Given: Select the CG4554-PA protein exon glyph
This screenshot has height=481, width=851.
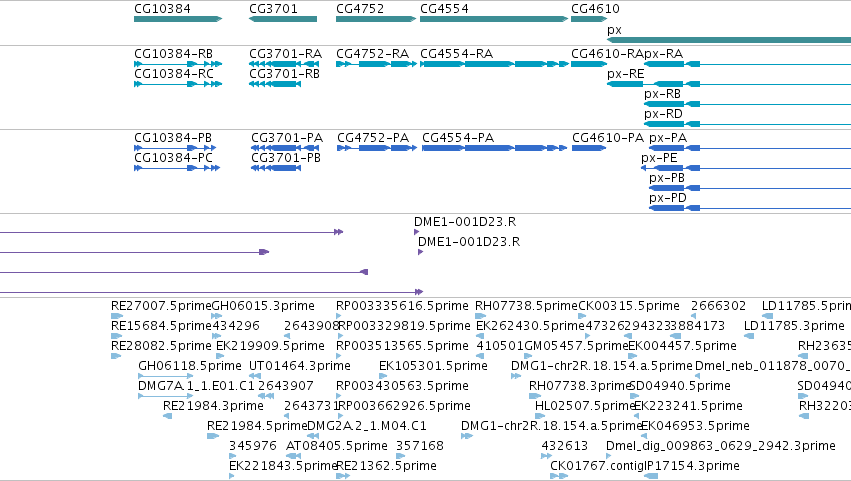Looking at the screenshot, I should (x=494, y=148).
